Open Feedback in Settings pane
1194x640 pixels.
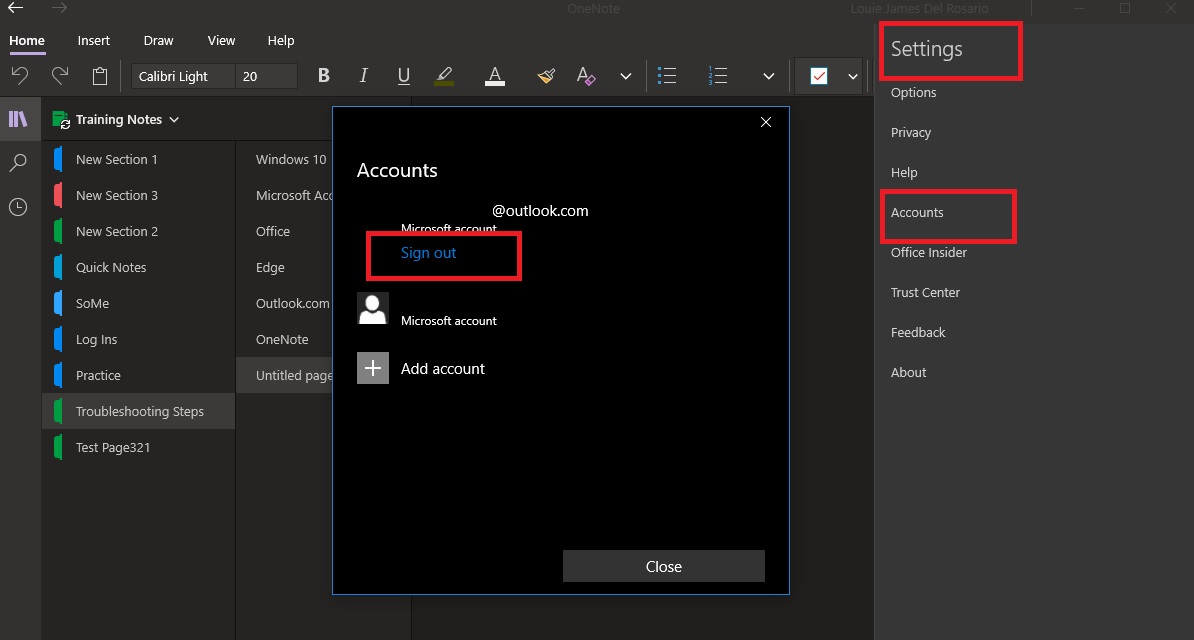coord(918,332)
